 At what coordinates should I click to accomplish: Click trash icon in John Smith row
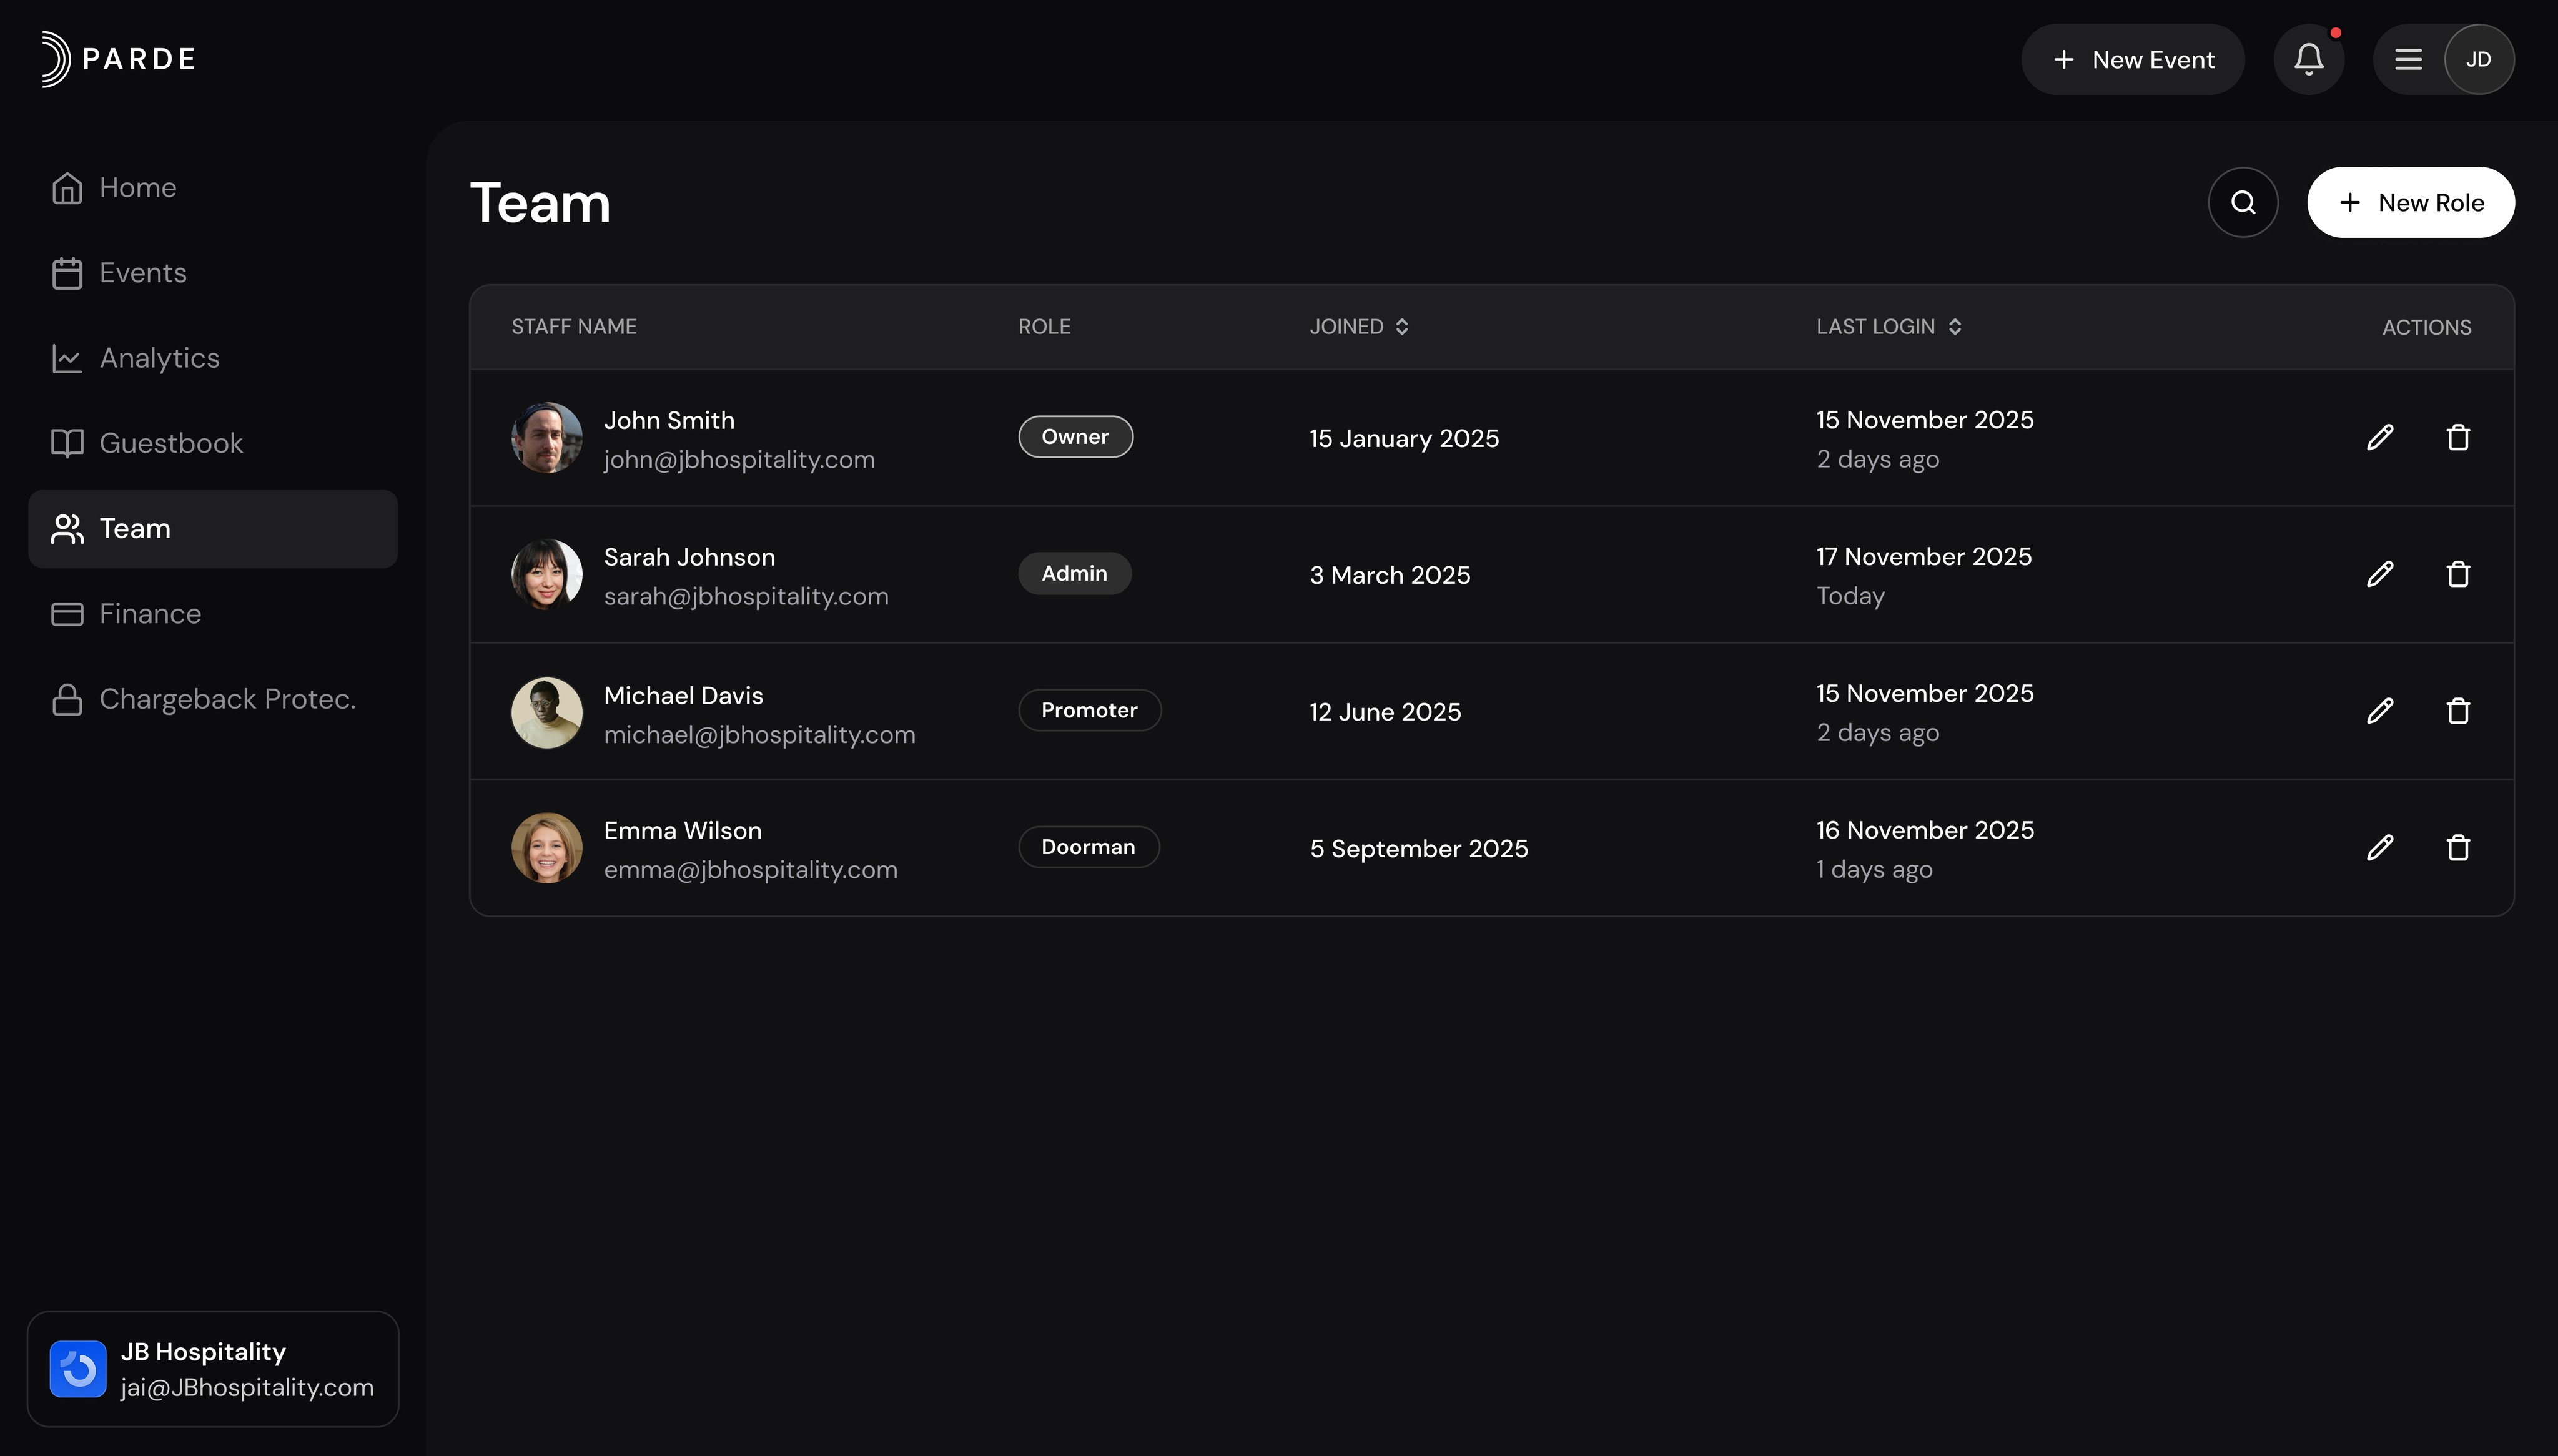click(2457, 437)
